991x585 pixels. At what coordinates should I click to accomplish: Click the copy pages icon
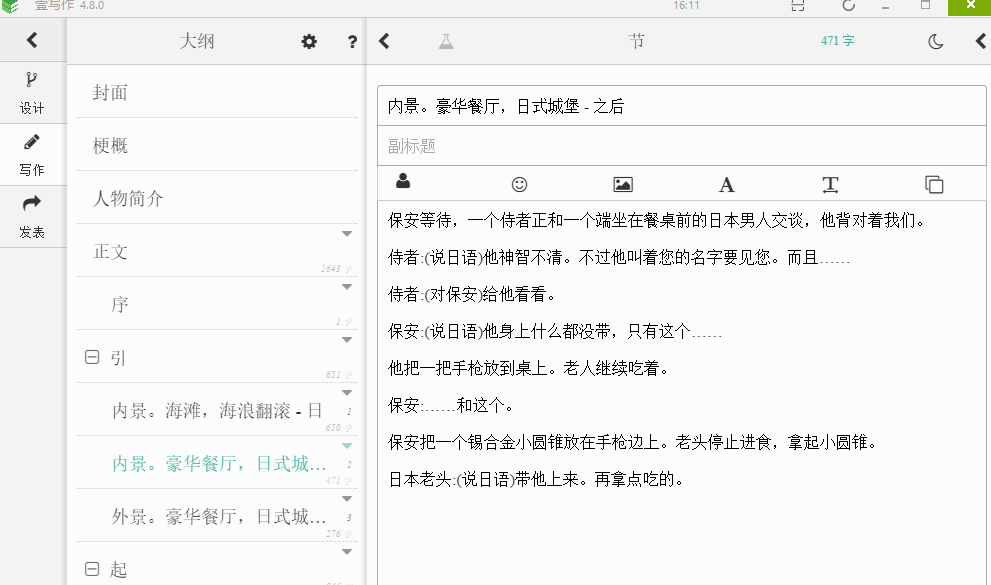pos(934,184)
